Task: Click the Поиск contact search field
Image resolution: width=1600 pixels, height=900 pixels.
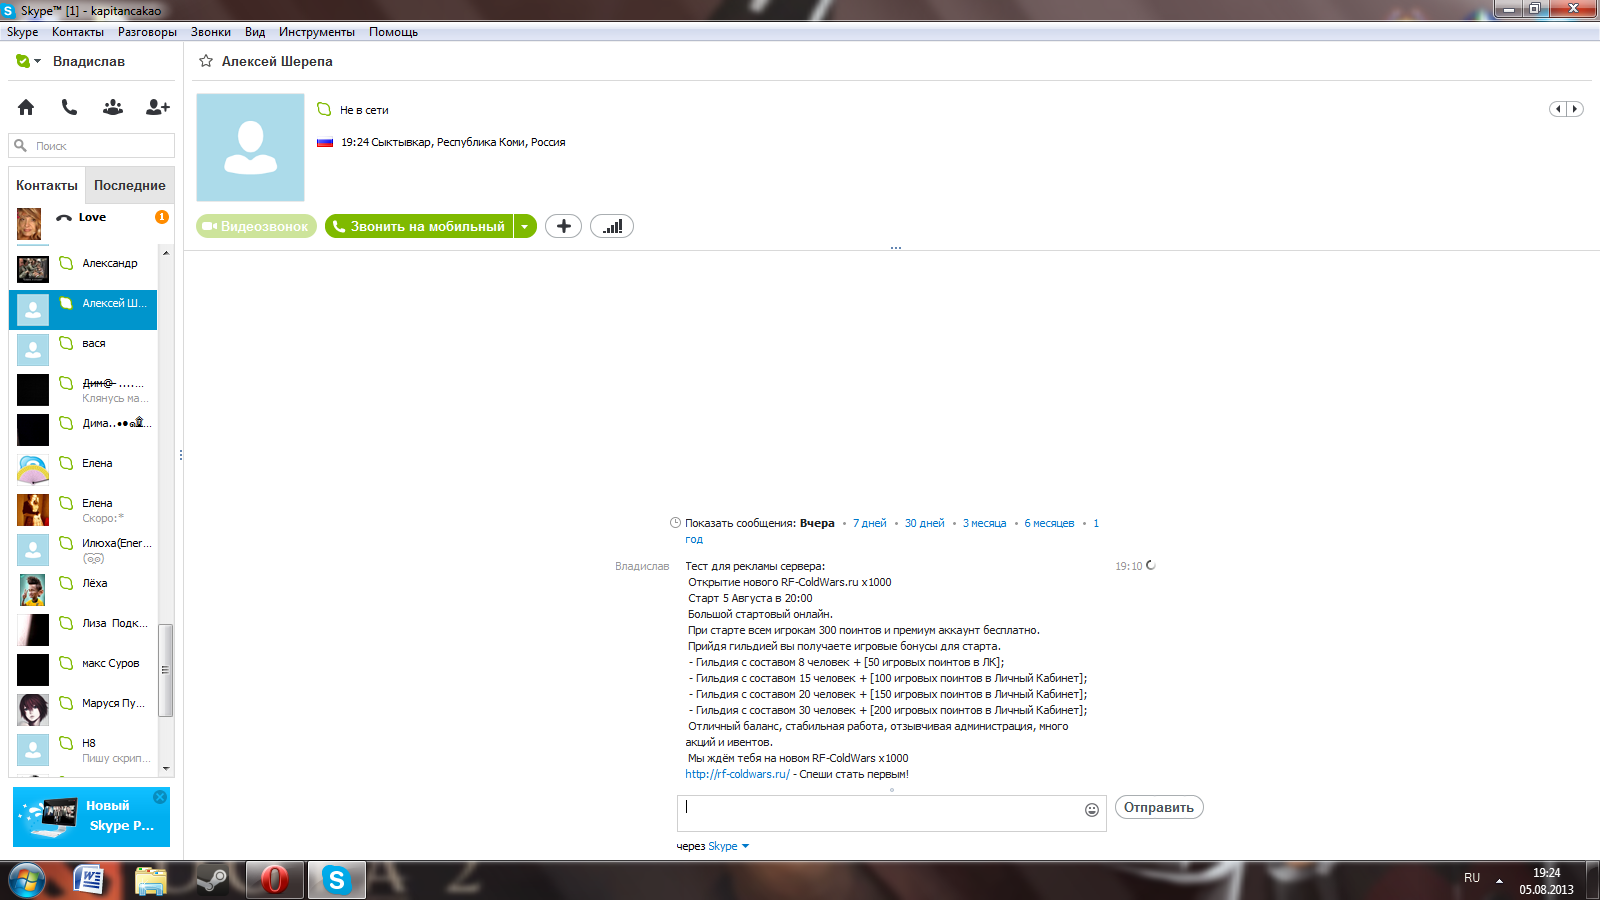Action: coord(92,146)
